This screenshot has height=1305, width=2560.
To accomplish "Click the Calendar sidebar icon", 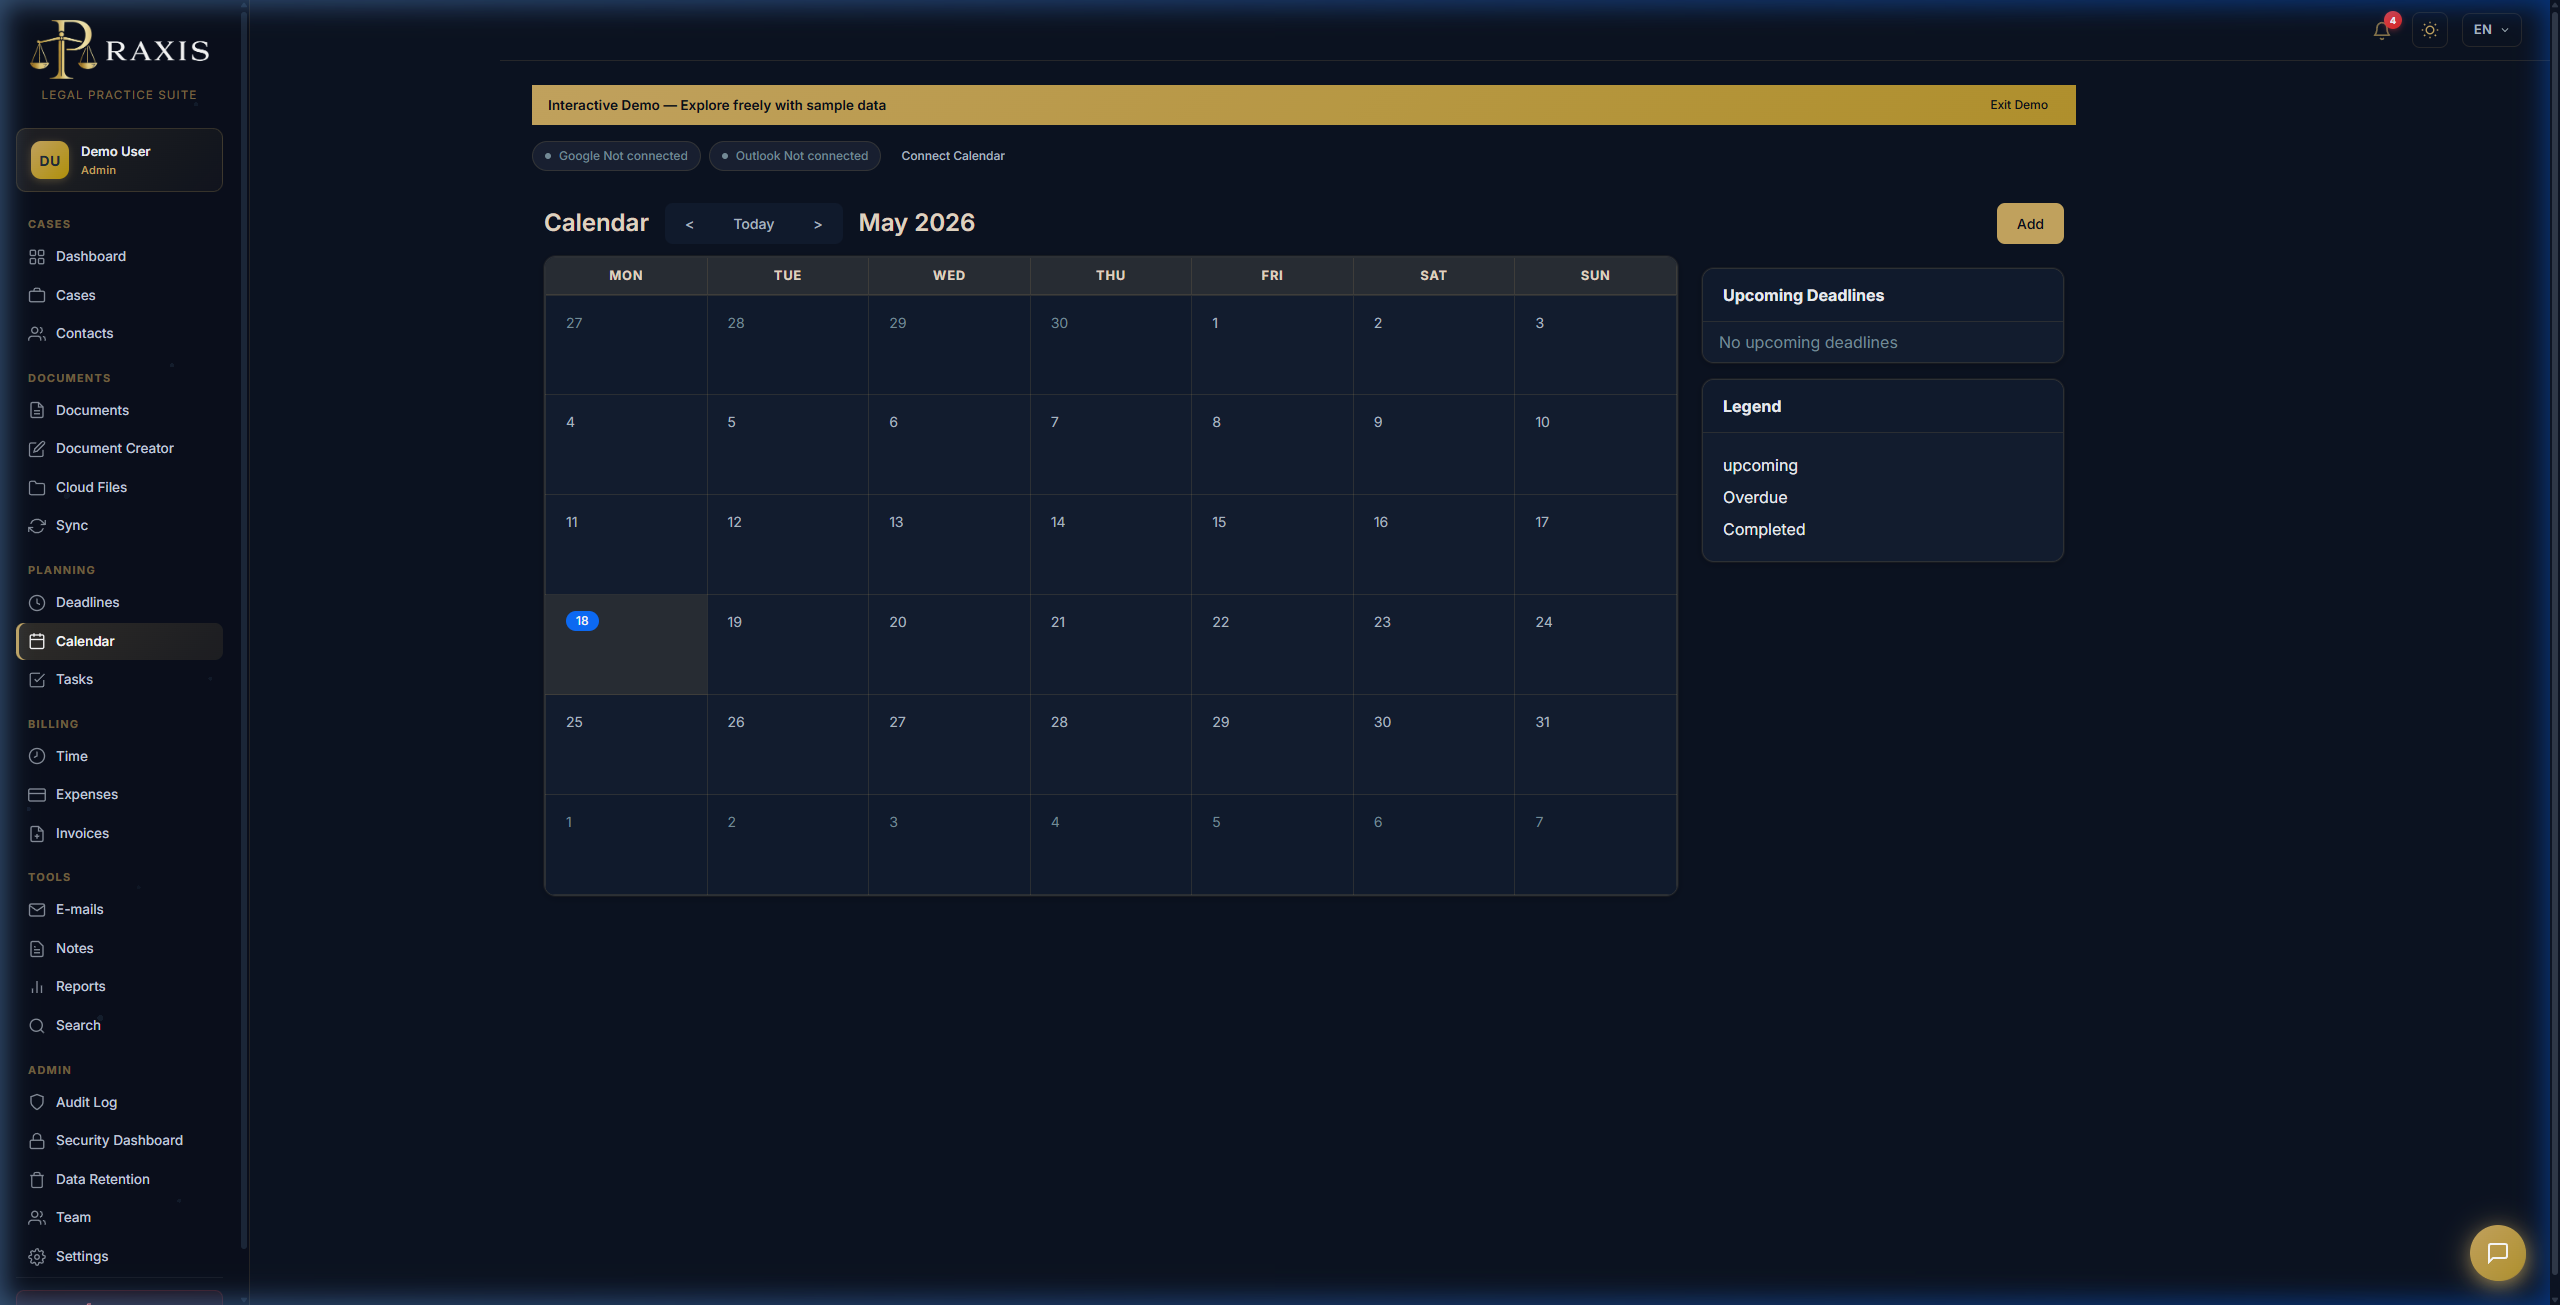I will click(37, 641).
